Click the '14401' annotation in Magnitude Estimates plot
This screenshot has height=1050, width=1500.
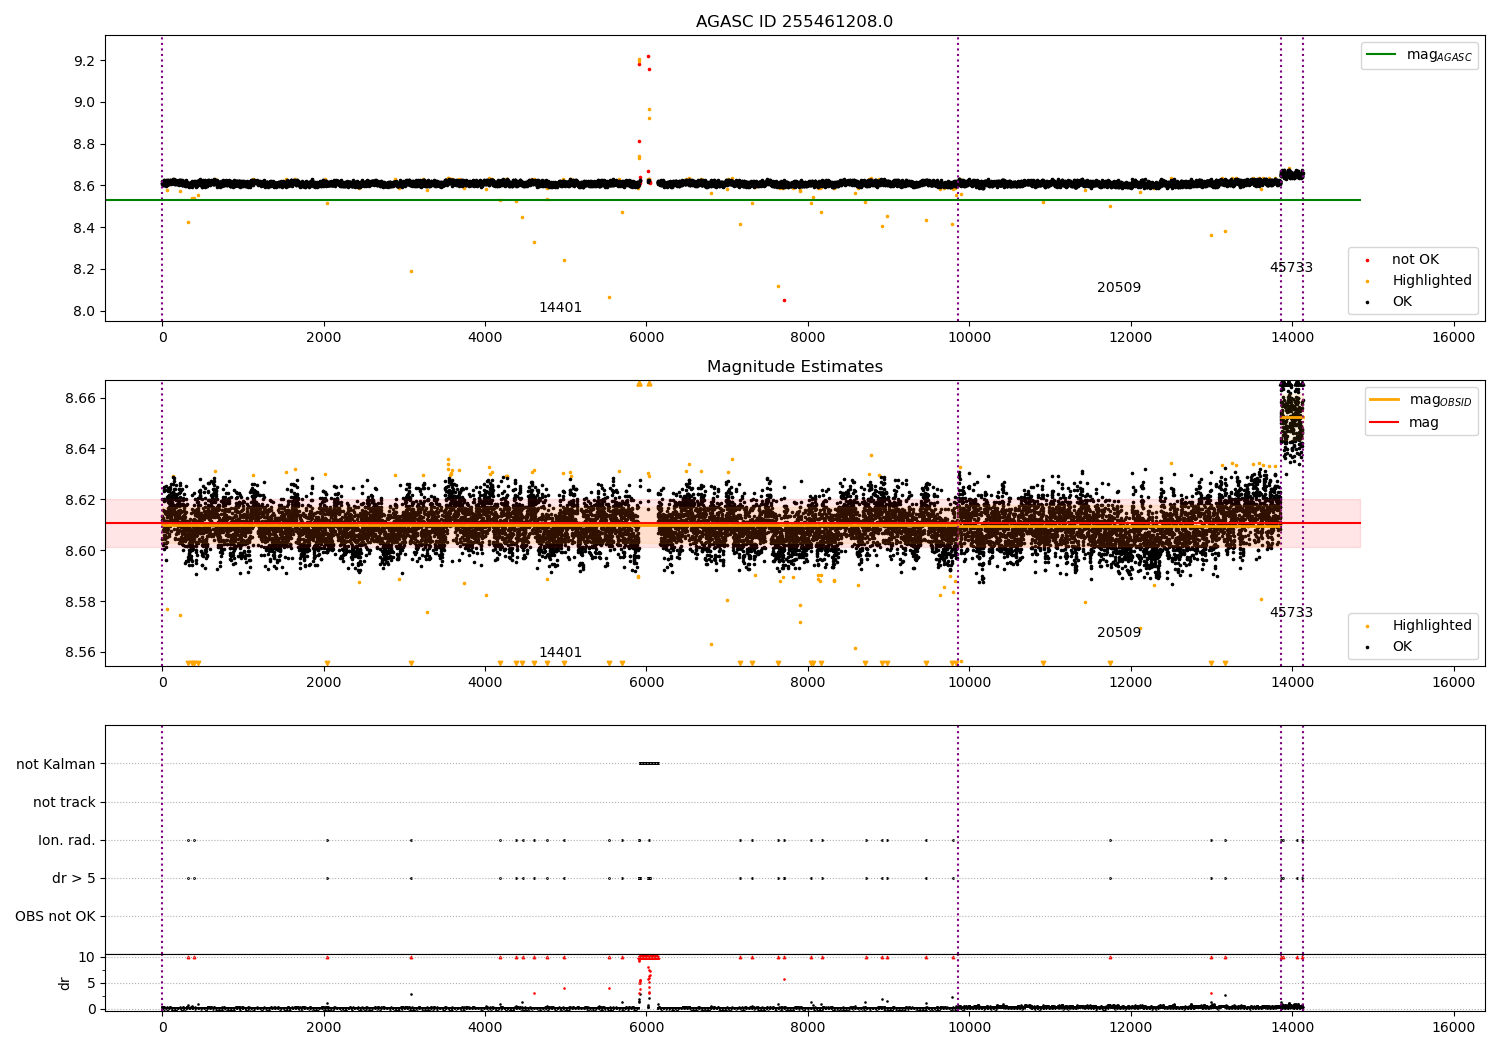coord(560,653)
